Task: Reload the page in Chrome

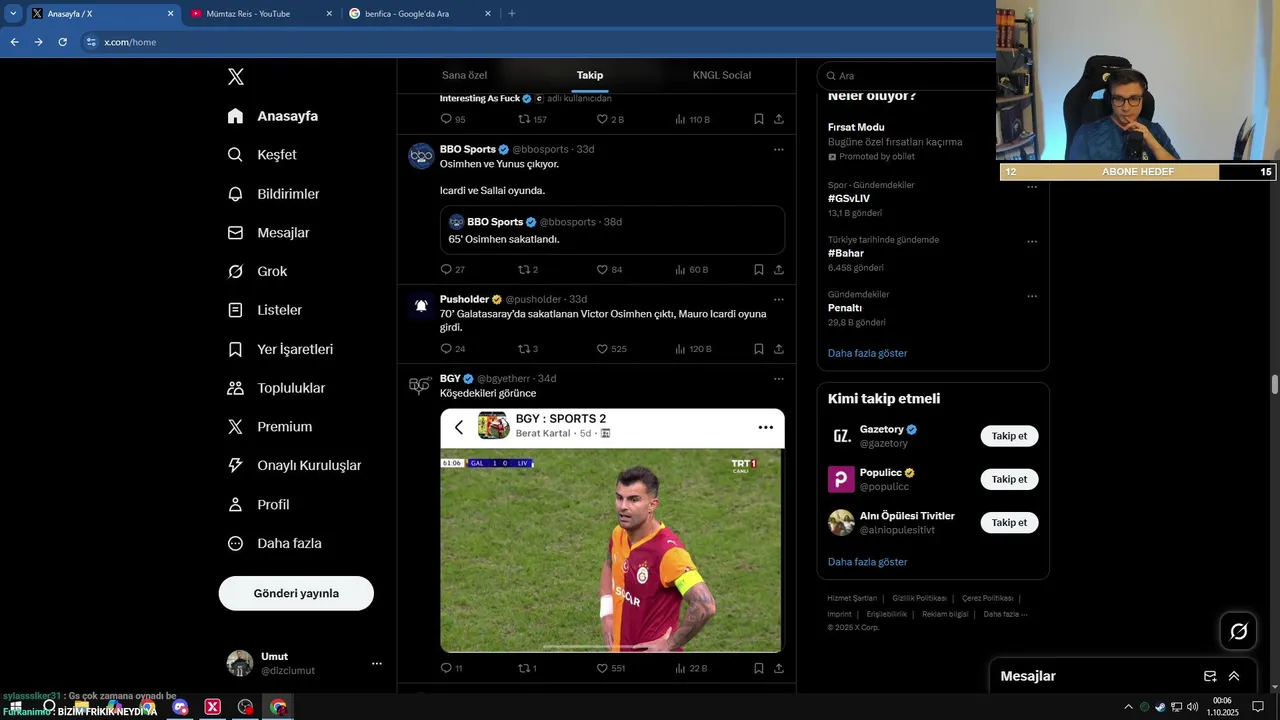Action: pos(62,42)
